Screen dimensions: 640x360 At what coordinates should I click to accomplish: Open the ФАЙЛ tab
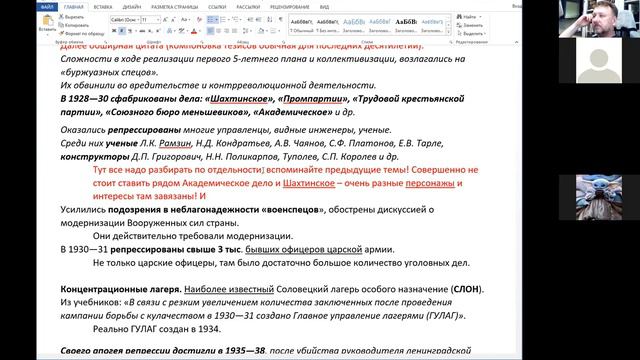[x=47, y=7]
